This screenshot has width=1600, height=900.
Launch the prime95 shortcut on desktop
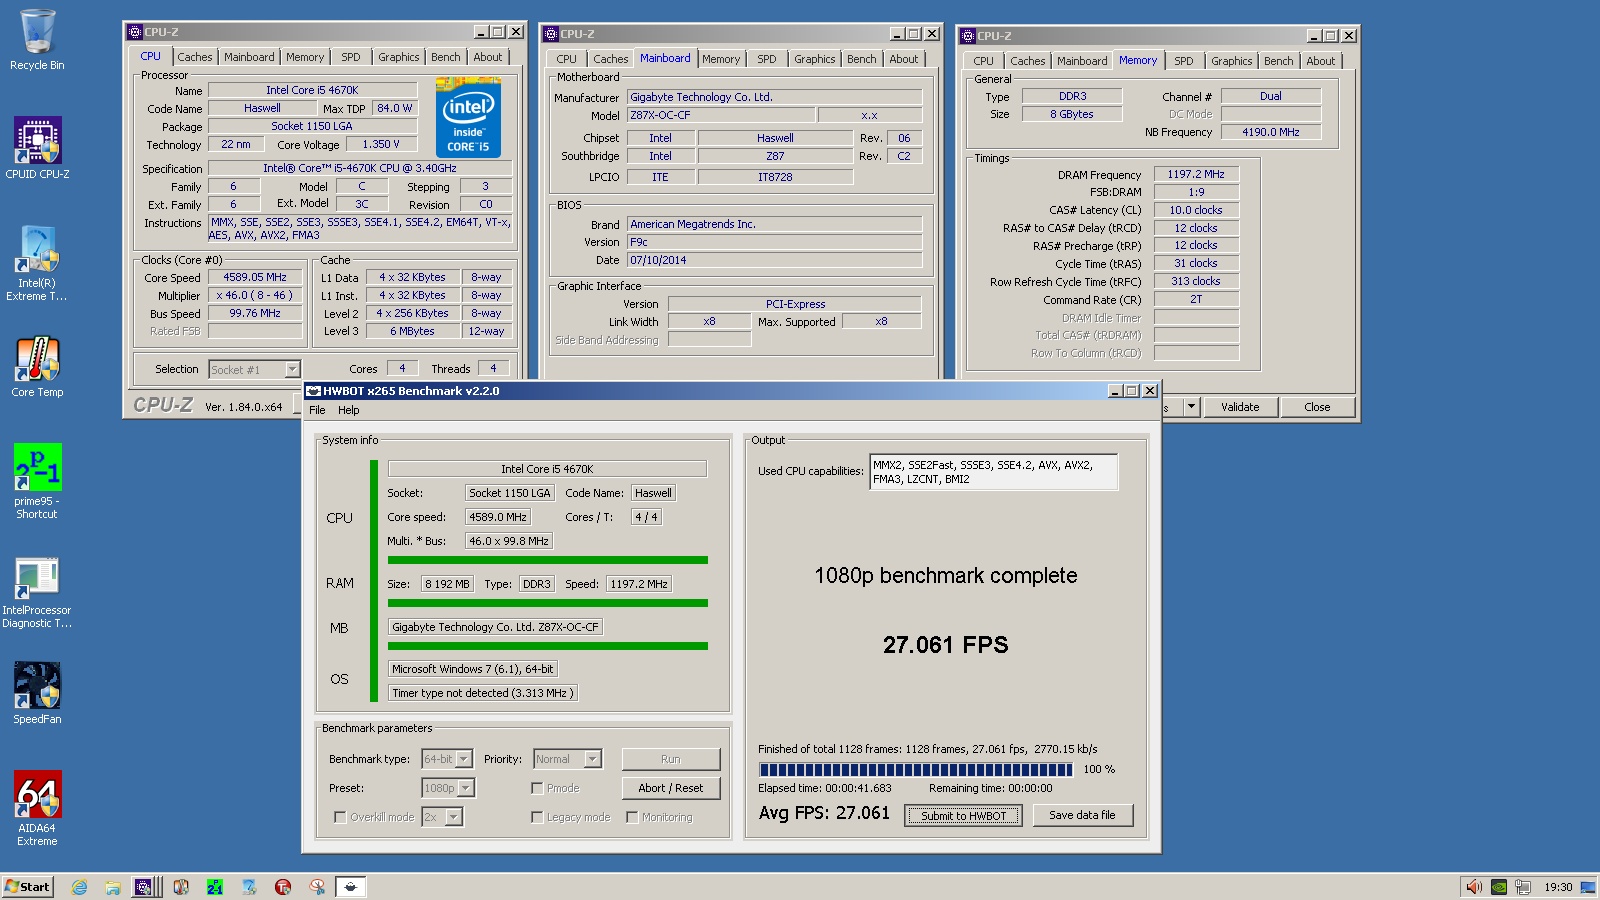click(37, 481)
